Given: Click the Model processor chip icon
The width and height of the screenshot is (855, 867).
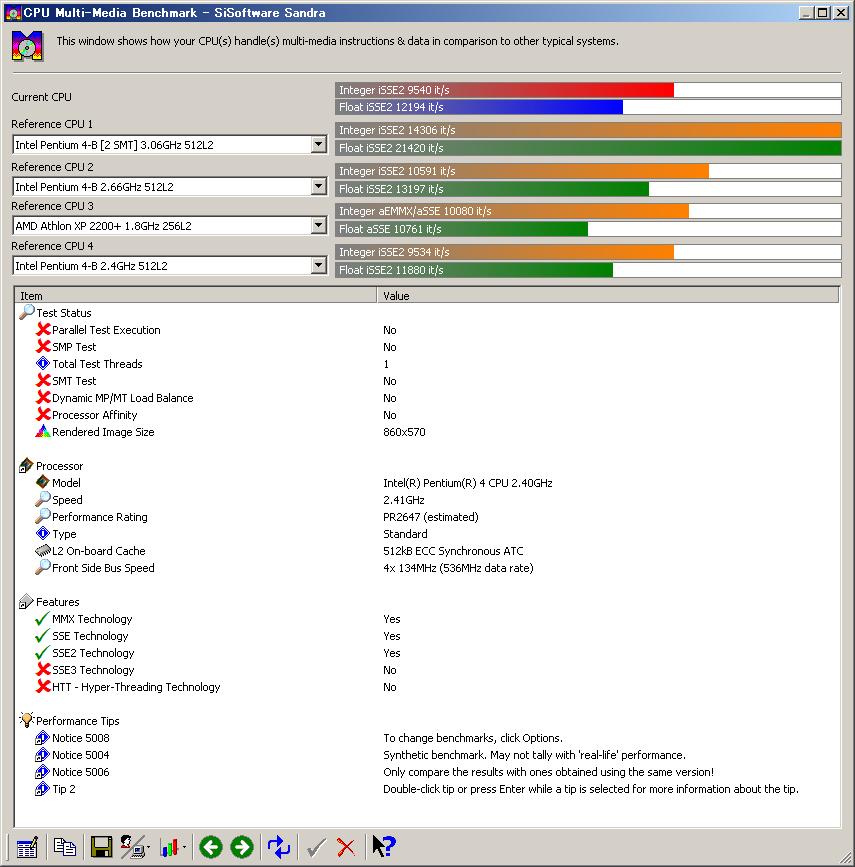Looking at the screenshot, I should coord(43,482).
